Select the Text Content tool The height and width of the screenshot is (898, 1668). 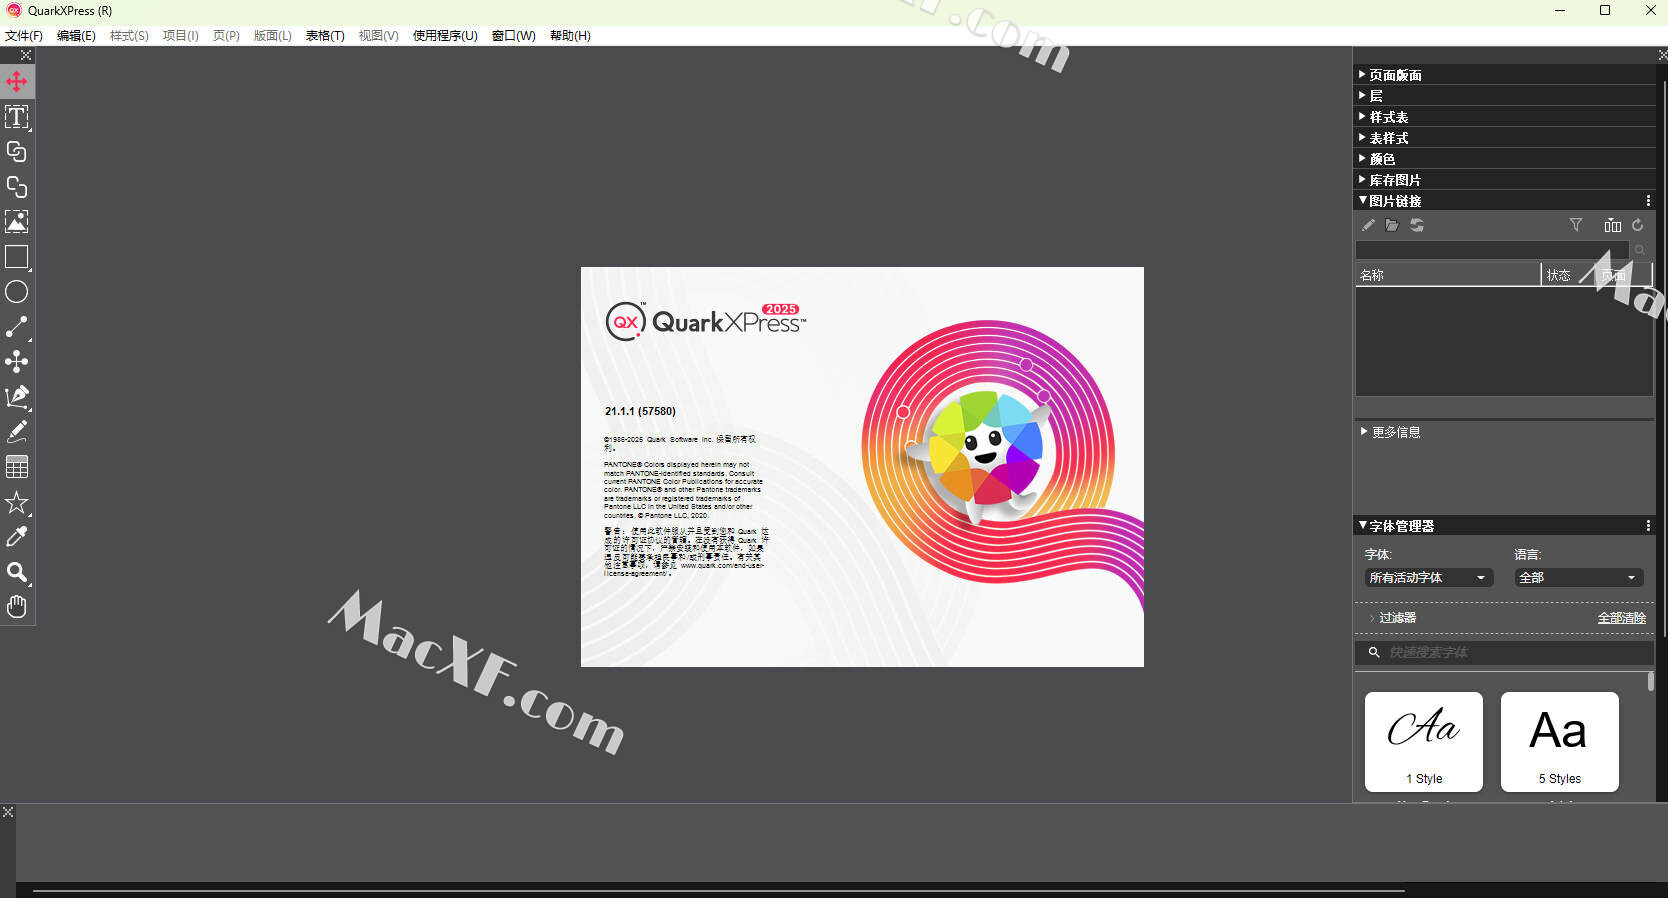pyautogui.click(x=17, y=117)
